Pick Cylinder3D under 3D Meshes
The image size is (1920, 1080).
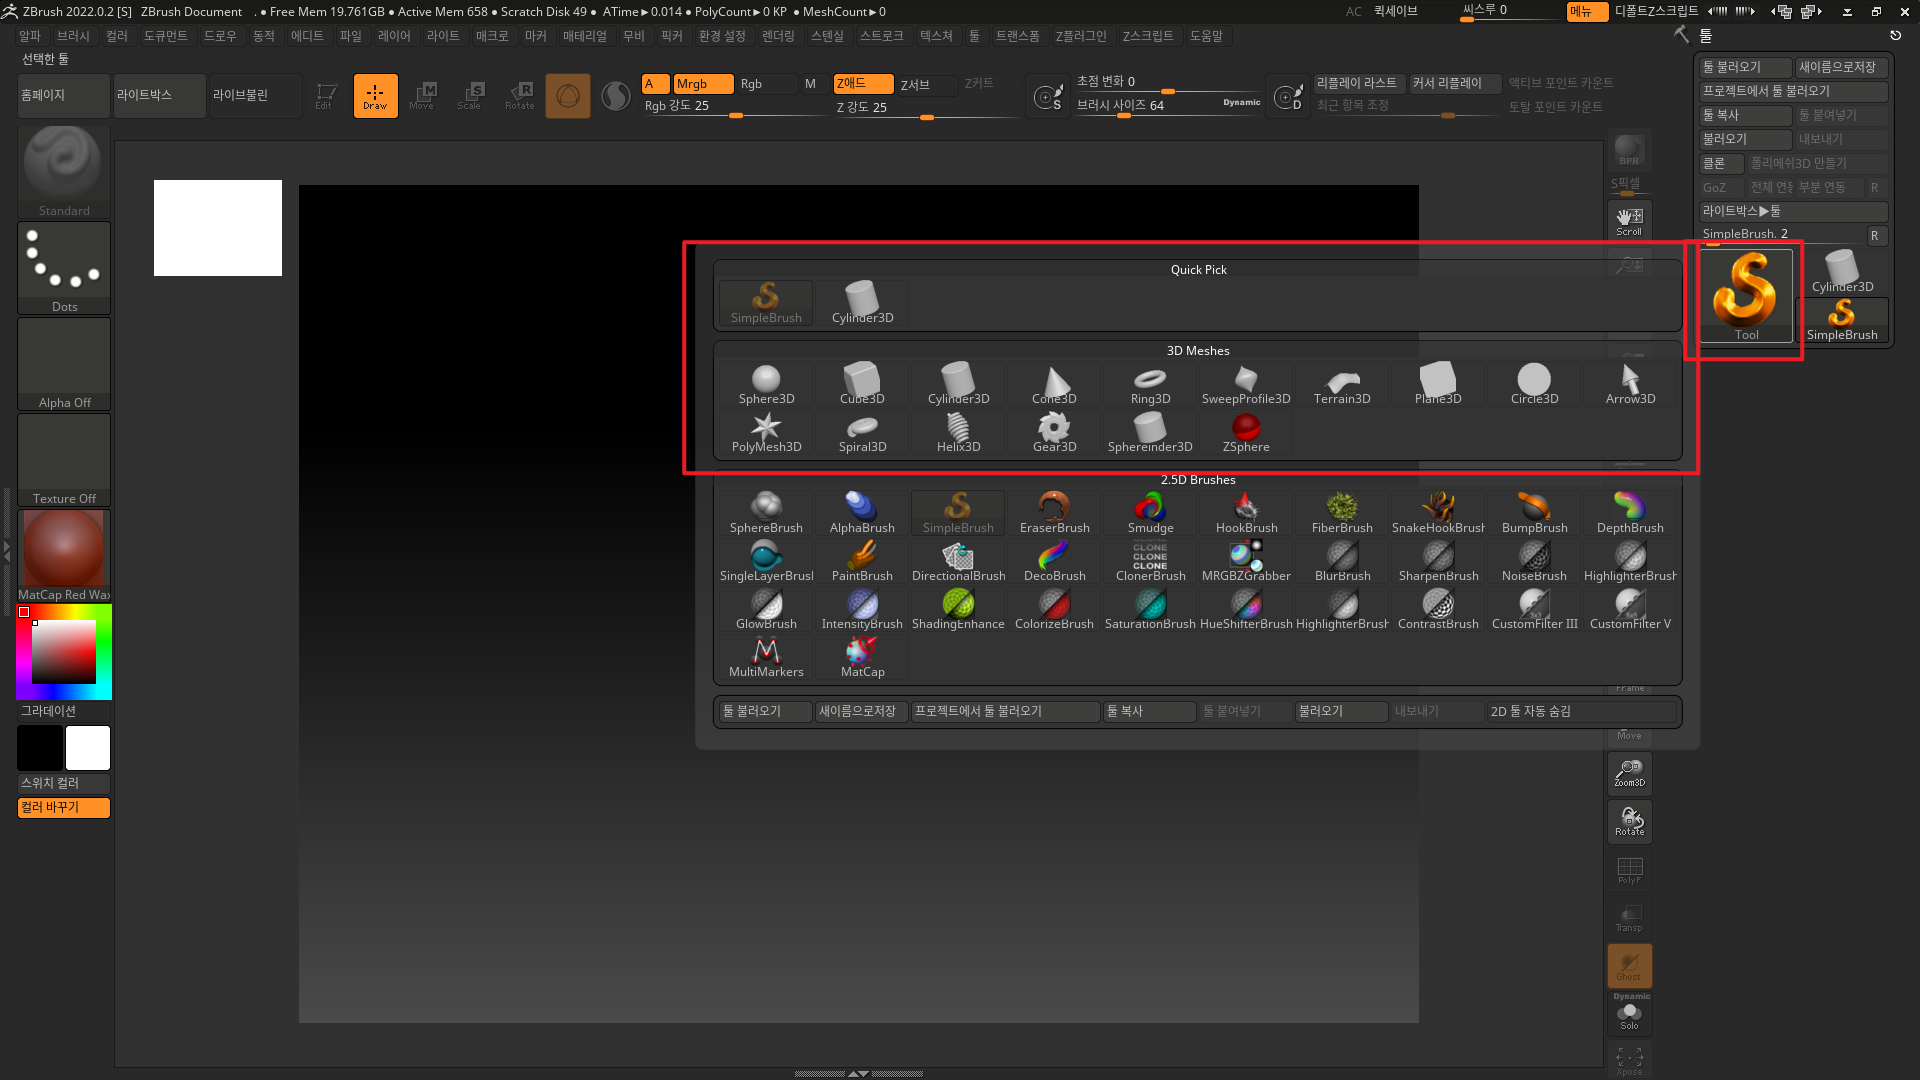[958, 385]
